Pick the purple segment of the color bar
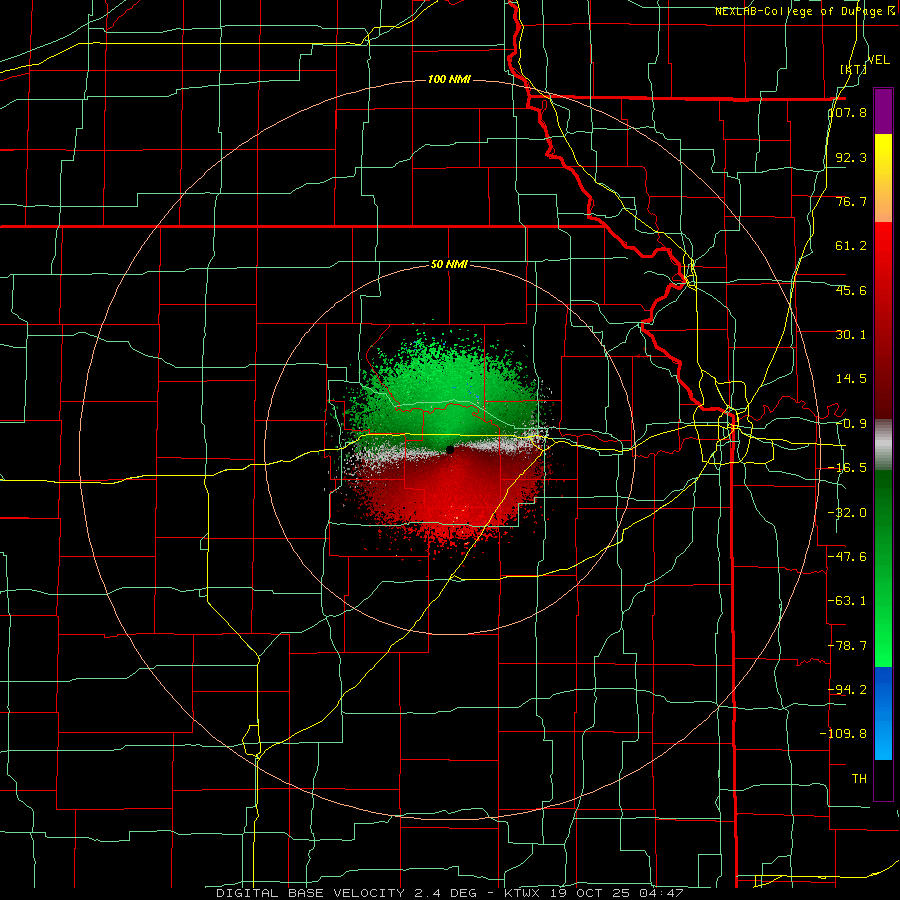 [x=883, y=111]
